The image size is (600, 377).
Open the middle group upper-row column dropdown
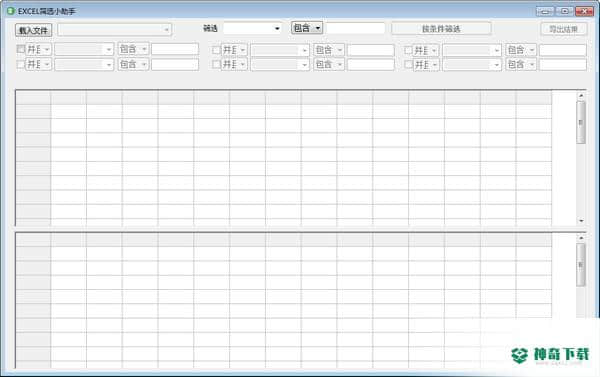pyautogui.click(x=280, y=50)
